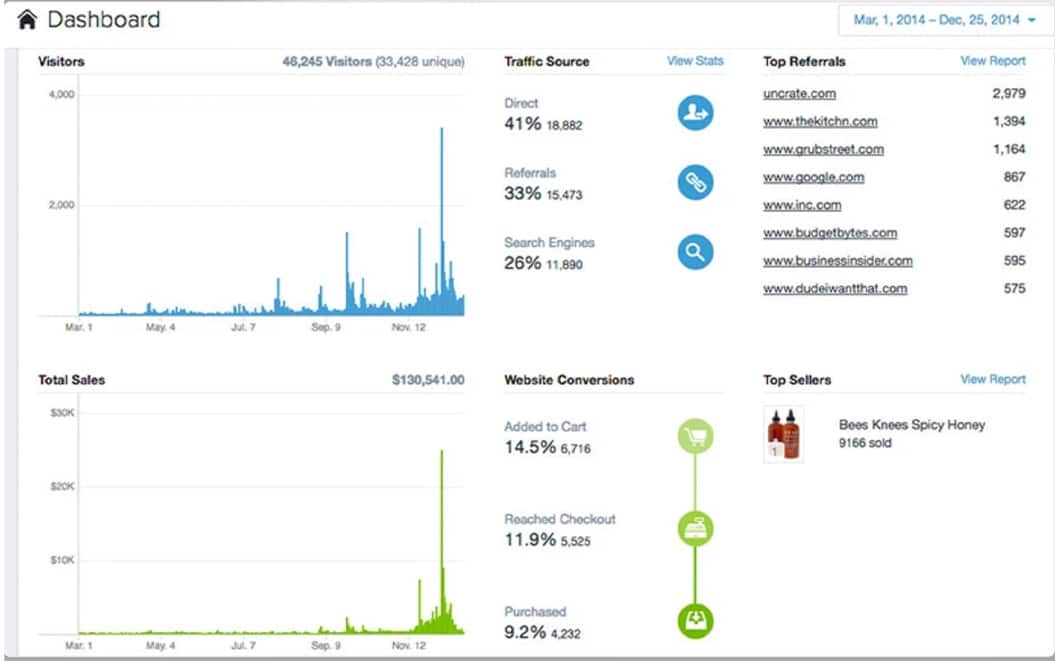Image resolution: width=1060 pixels, height=661 pixels.
Task: Open View Stats for Traffic Source
Action: 695,61
